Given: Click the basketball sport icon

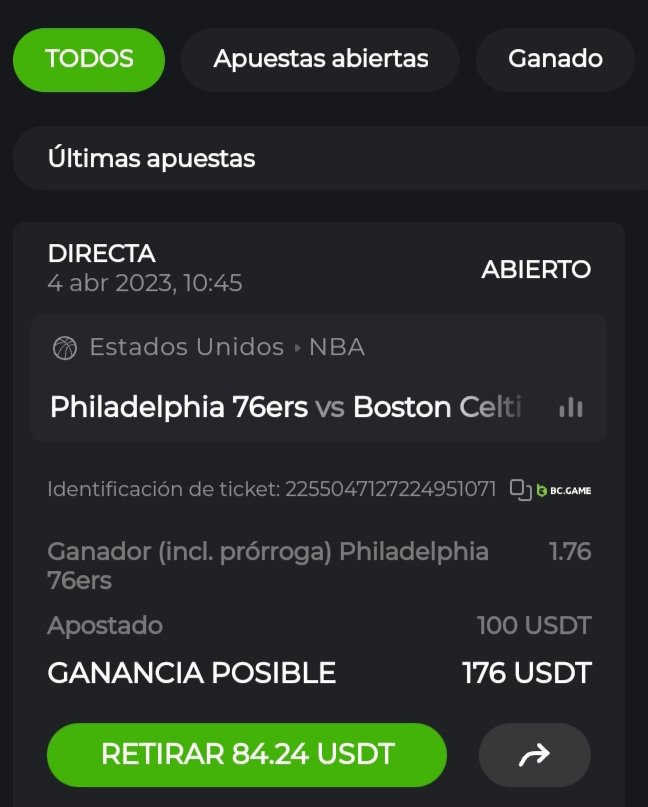Looking at the screenshot, I should pos(65,348).
